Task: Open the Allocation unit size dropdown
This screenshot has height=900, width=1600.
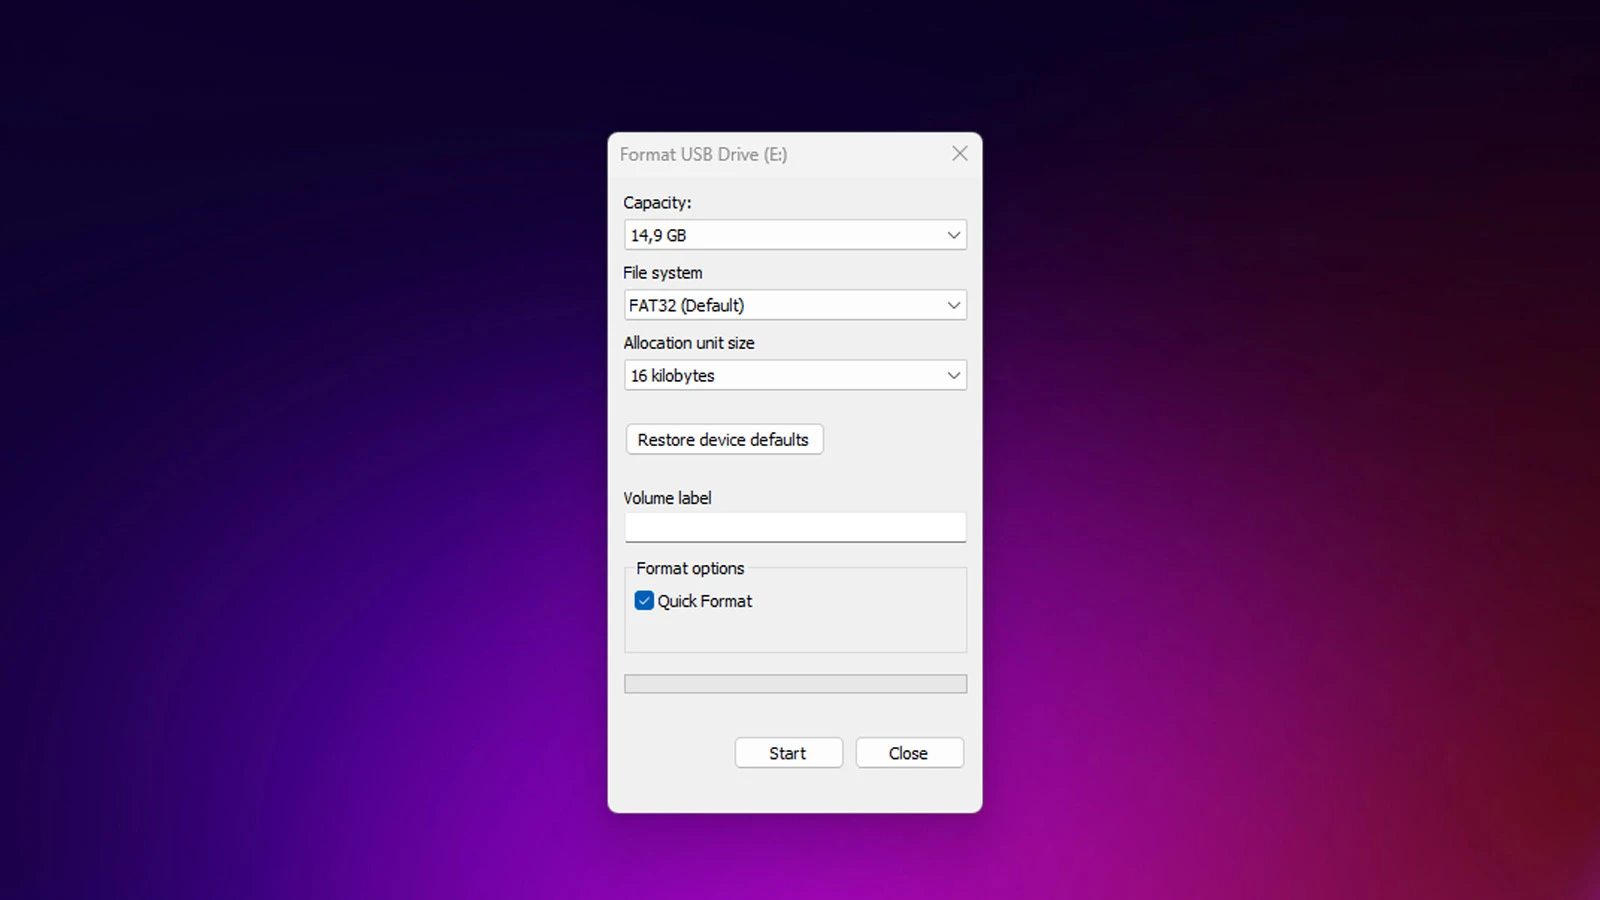Action: 780,375
